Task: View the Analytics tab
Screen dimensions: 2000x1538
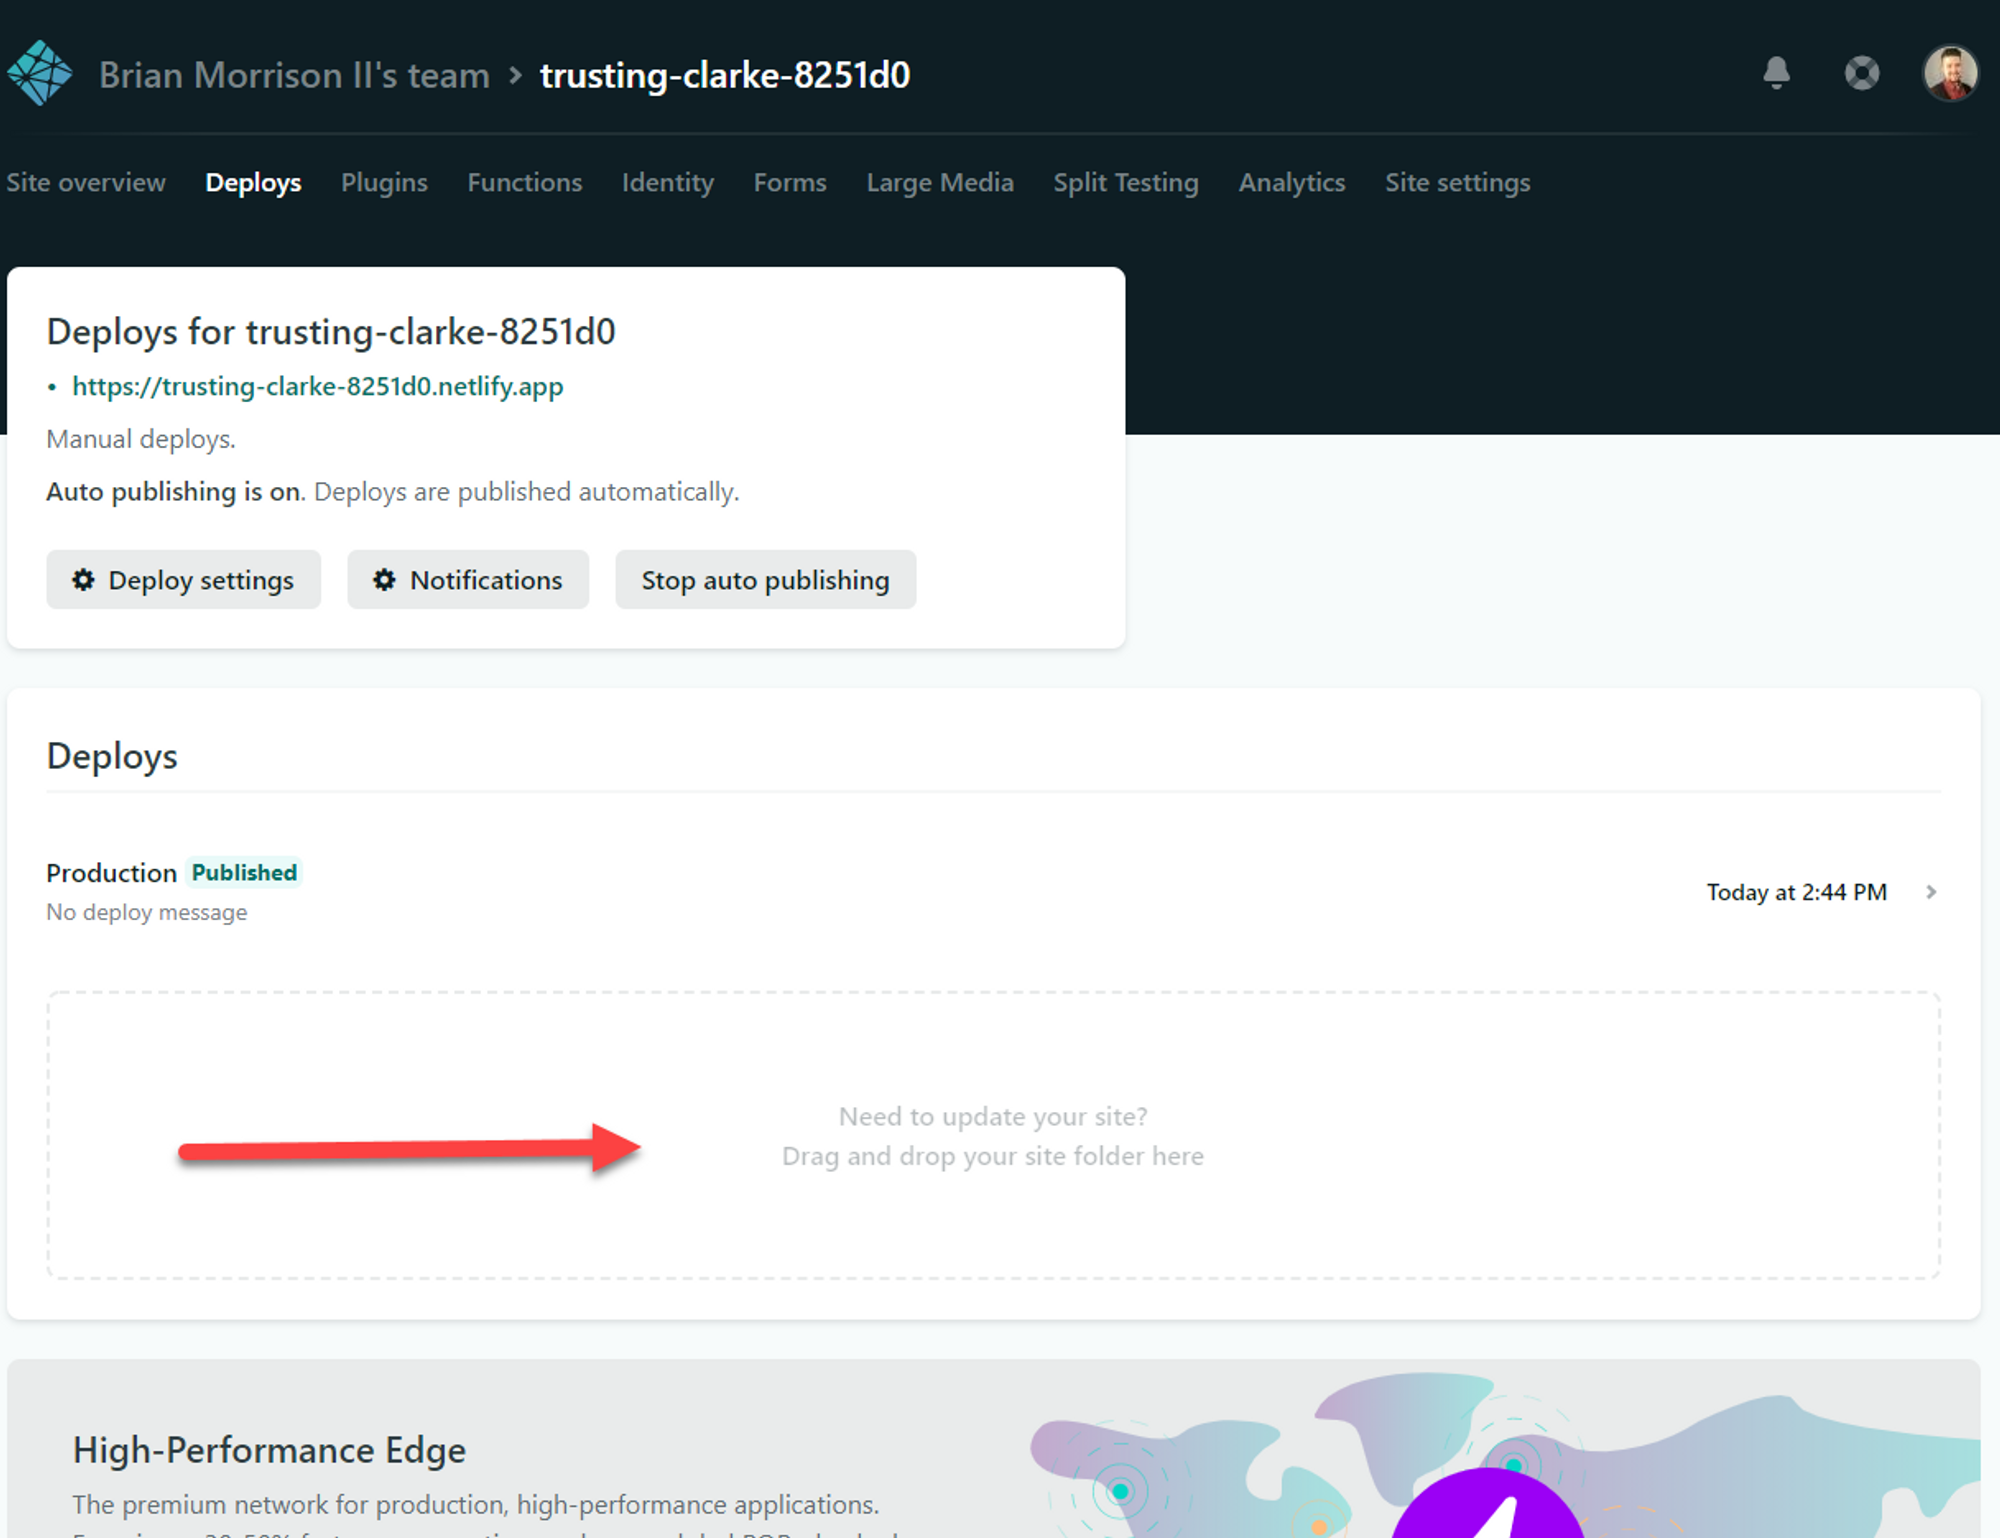Action: pyautogui.click(x=1292, y=183)
